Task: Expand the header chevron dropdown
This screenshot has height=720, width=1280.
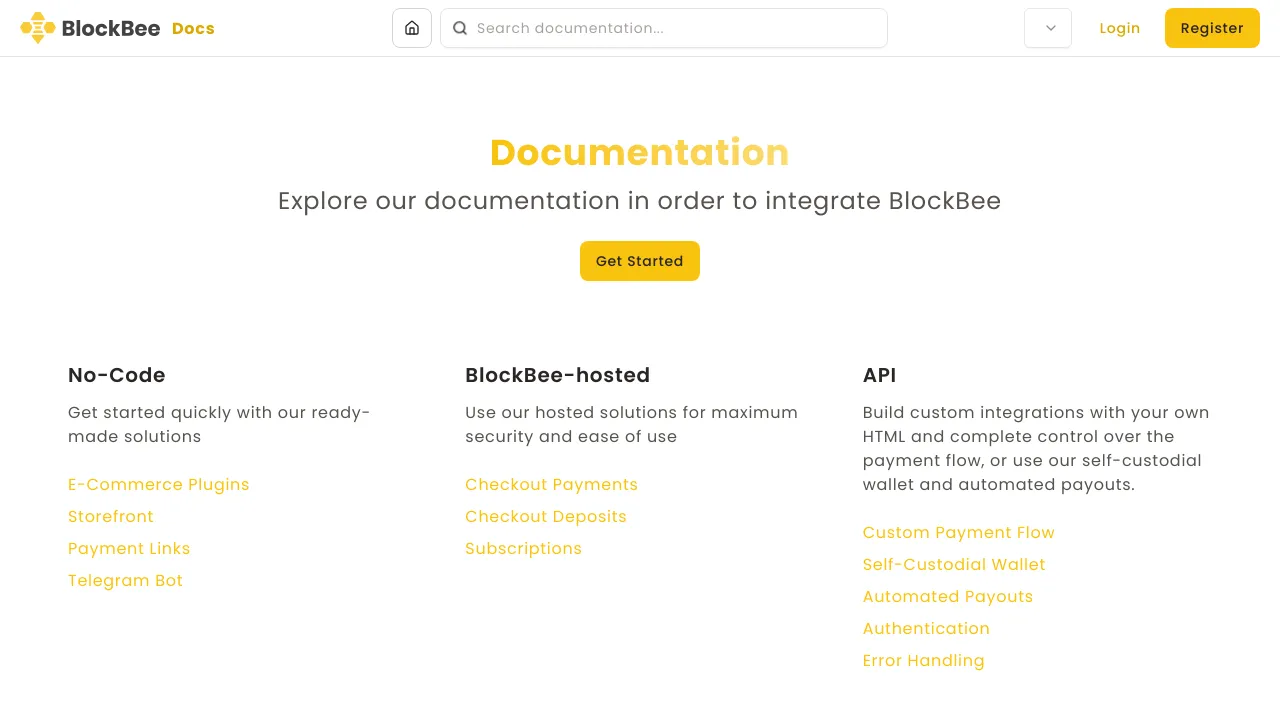Action: pos(1048,28)
